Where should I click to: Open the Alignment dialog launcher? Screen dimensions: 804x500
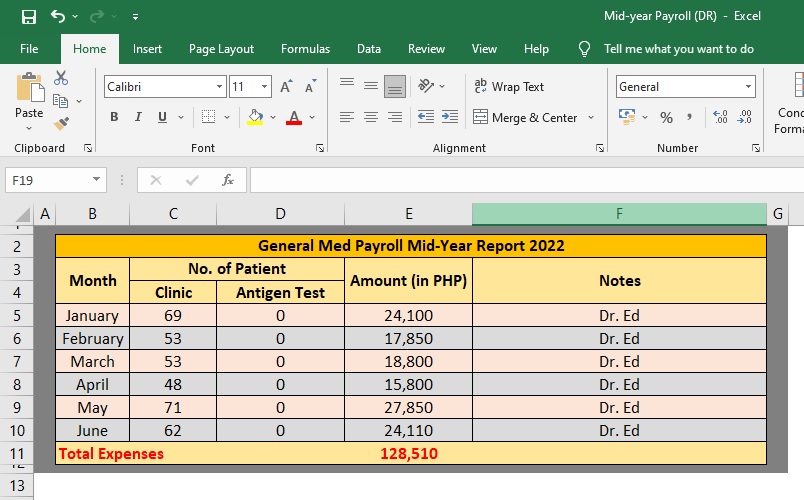tap(599, 148)
